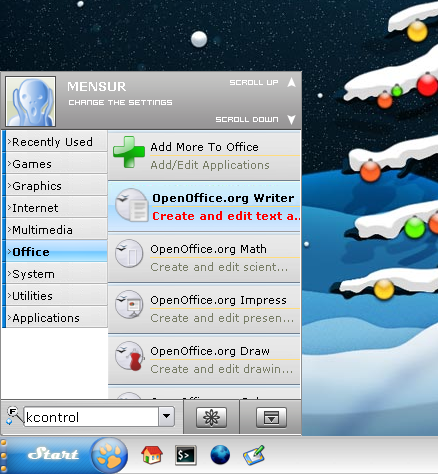This screenshot has height=474, width=438.
Task: Click the Scroll Down text
Action: (247, 119)
